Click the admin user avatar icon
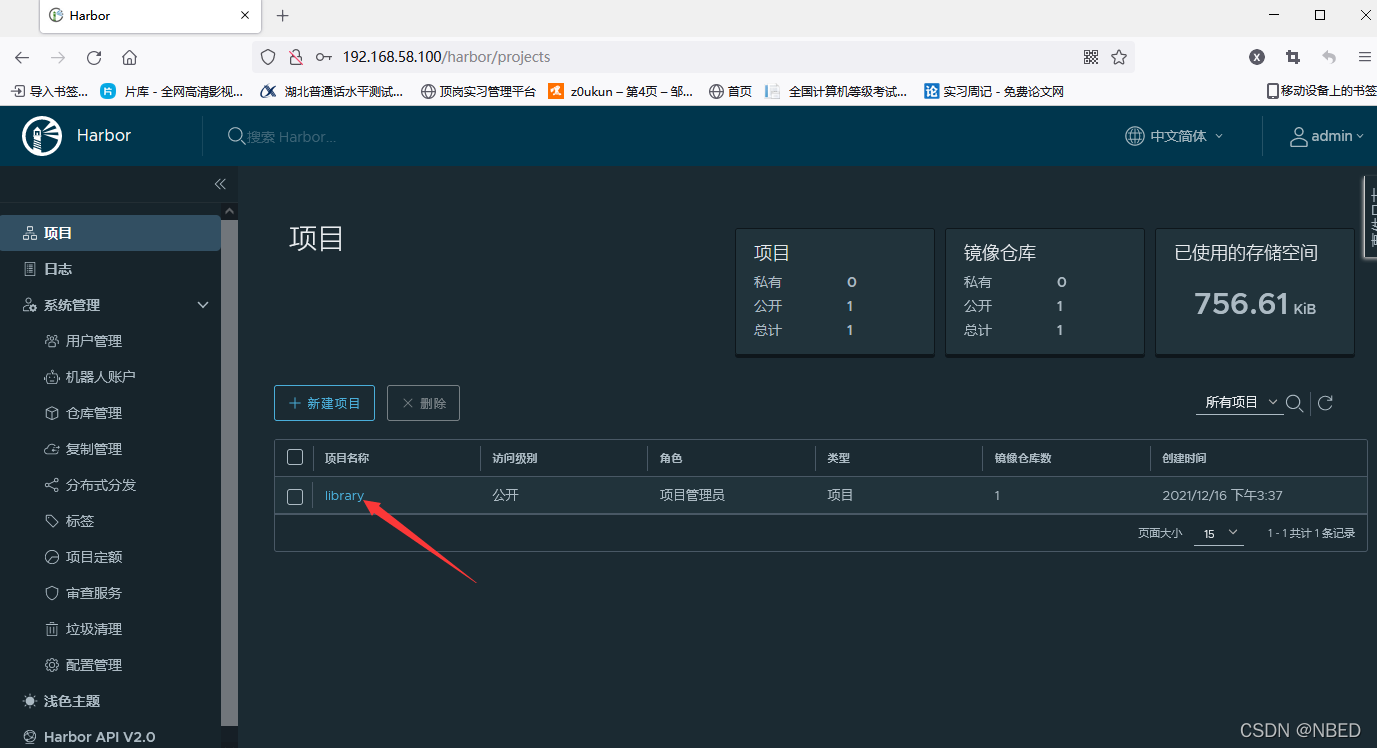Screen dimensions: 1377x748 click(1299, 136)
